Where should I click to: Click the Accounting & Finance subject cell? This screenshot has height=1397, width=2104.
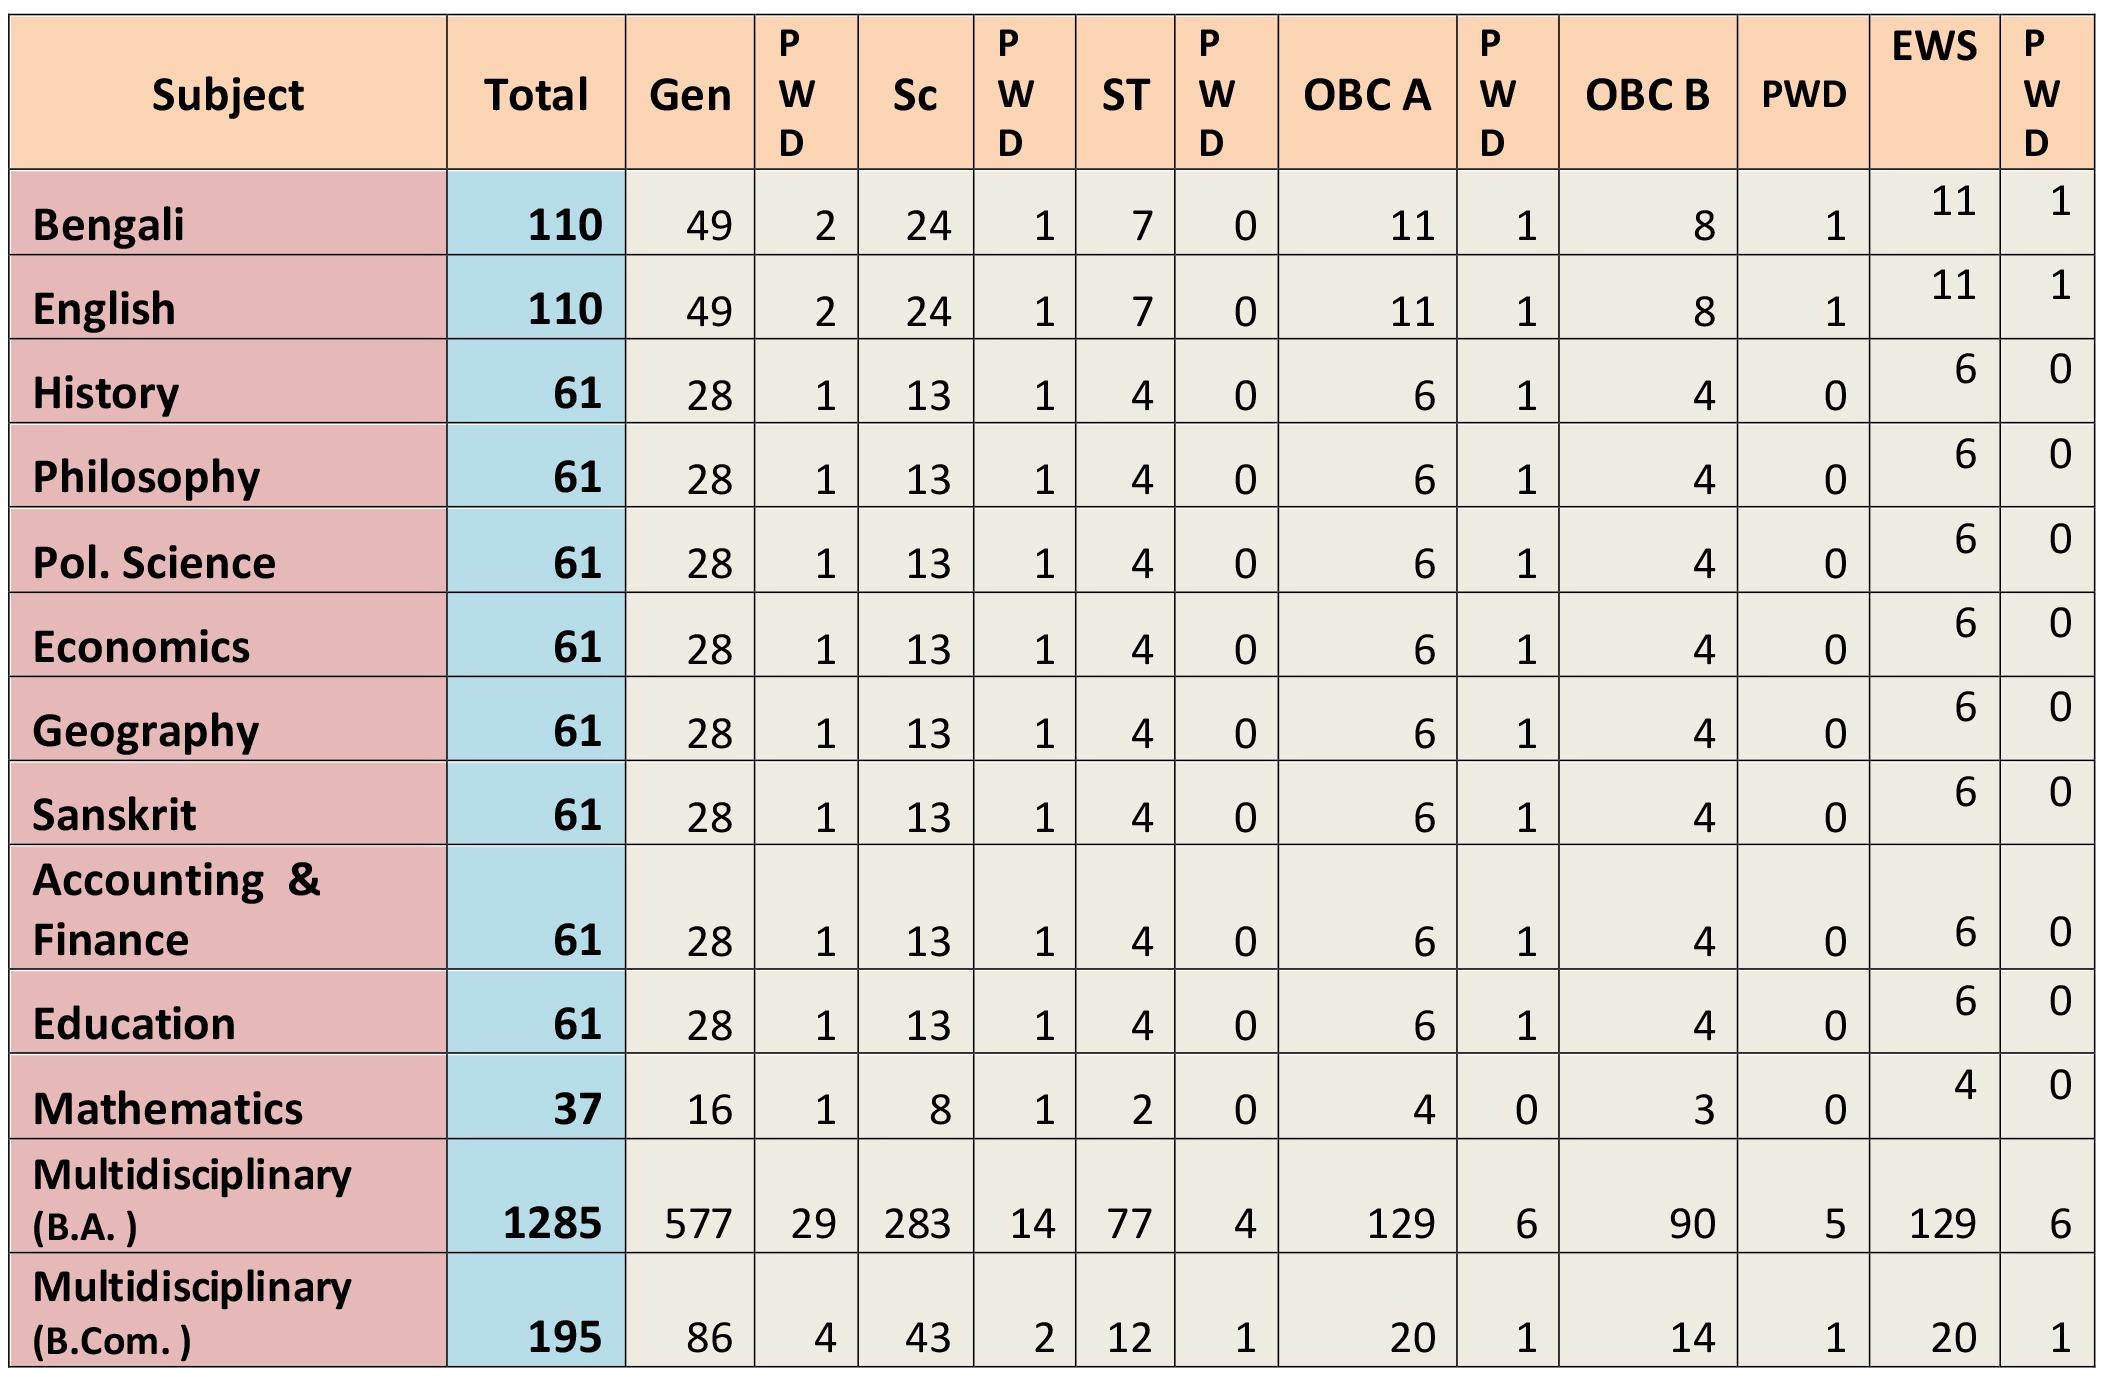(176, 910)
